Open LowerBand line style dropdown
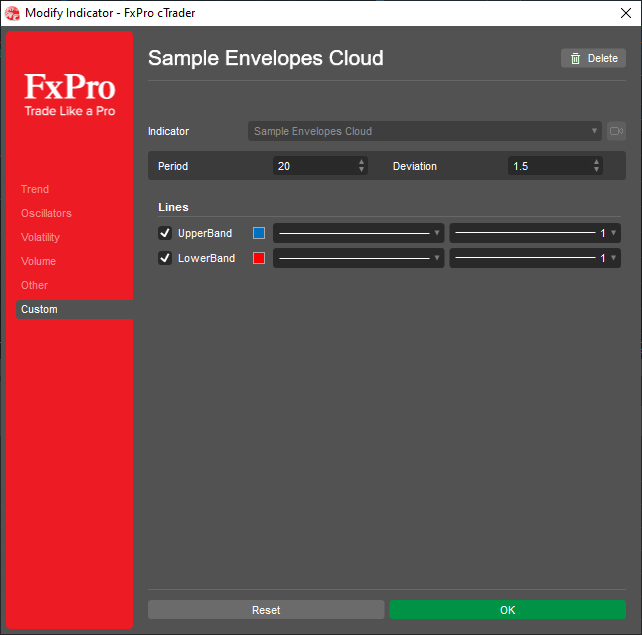642x635 pixels. [x=358, y=258]
